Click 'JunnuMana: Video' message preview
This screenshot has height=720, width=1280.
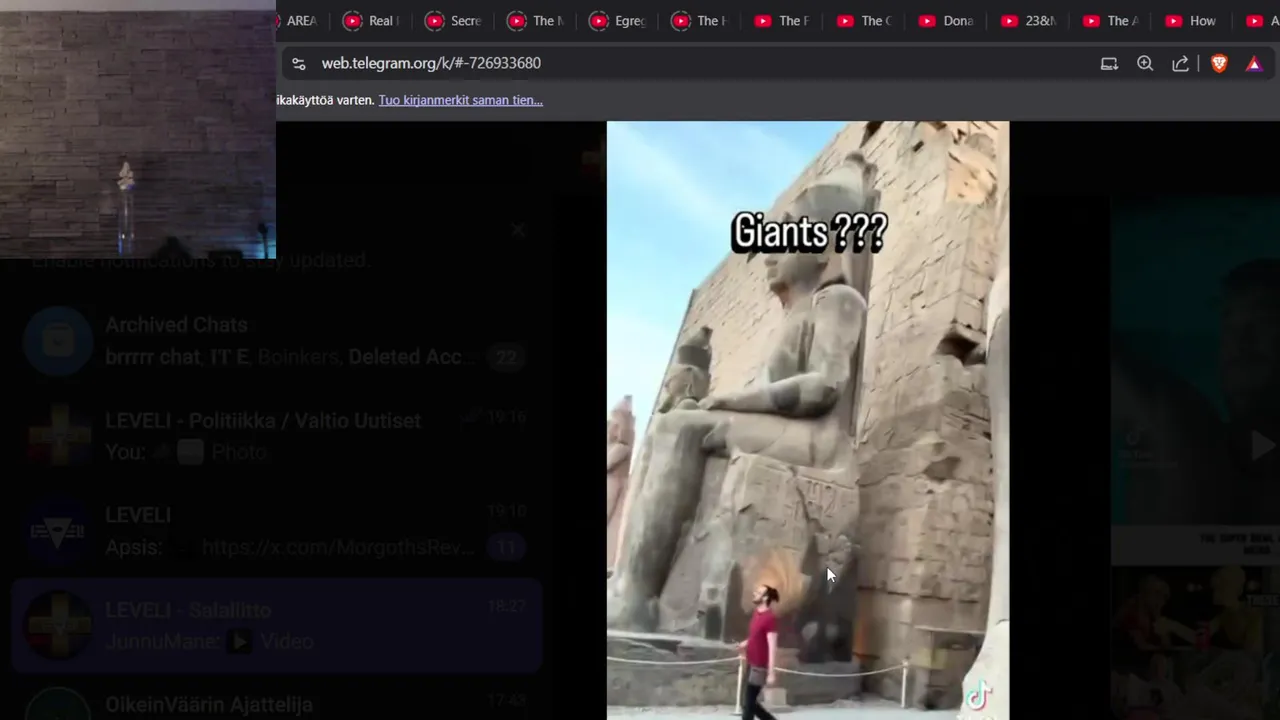pyautogui.click(x=209, y=642)
